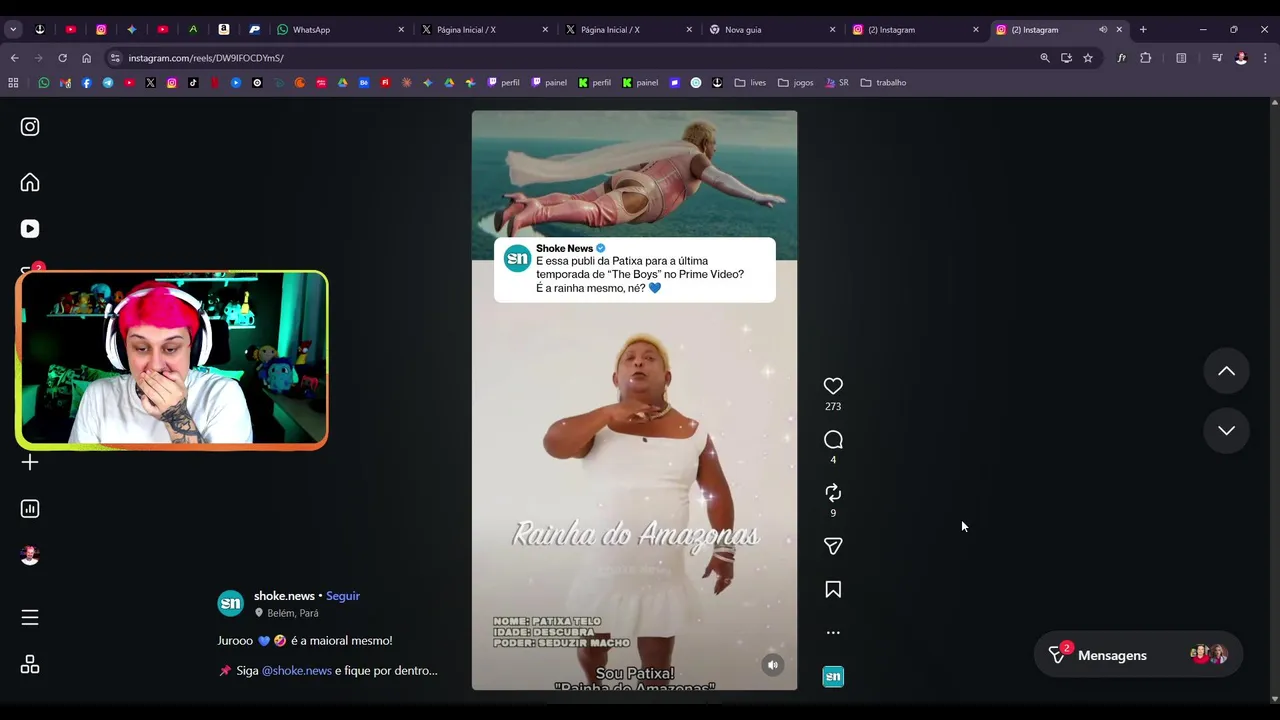Bookmark this page with the star icon
The height and width of the screenshot is (720, 1280).
point(1088,58)
